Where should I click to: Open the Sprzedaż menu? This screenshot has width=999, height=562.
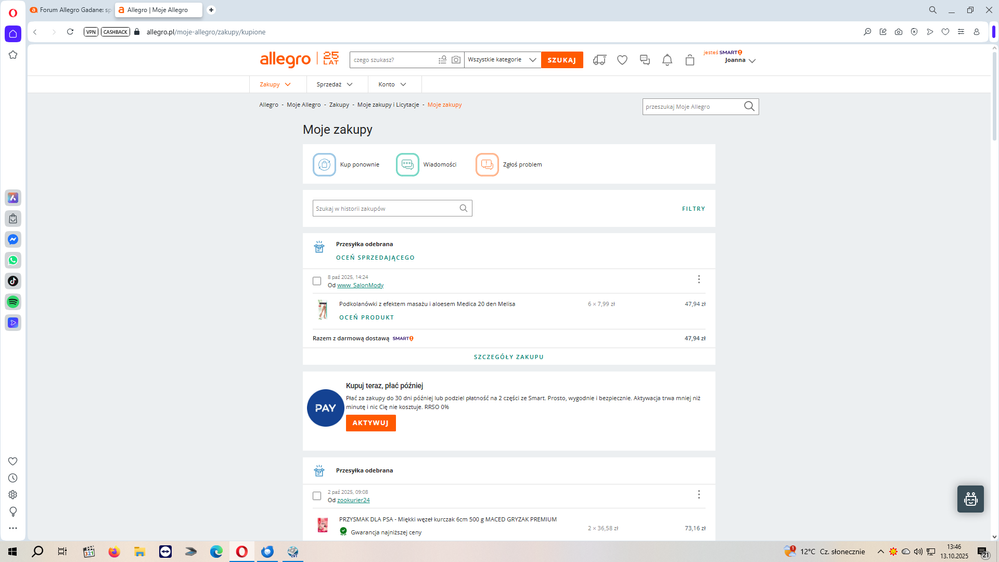pos(334,85)
